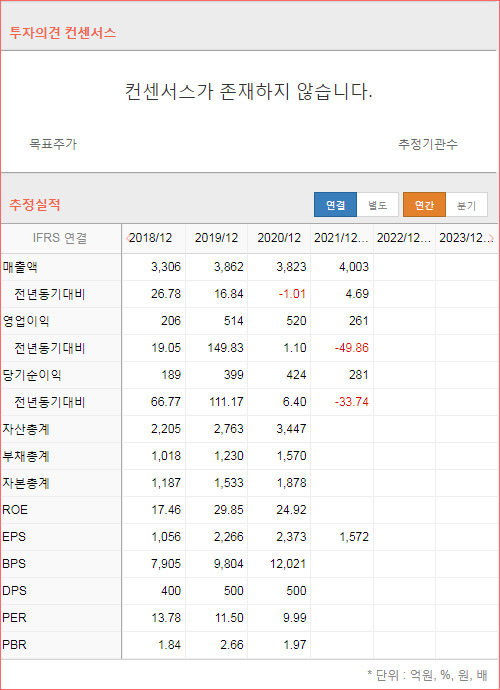Click the 1,572 EPS value
500x690 pixels.
(x=354, y=537)
